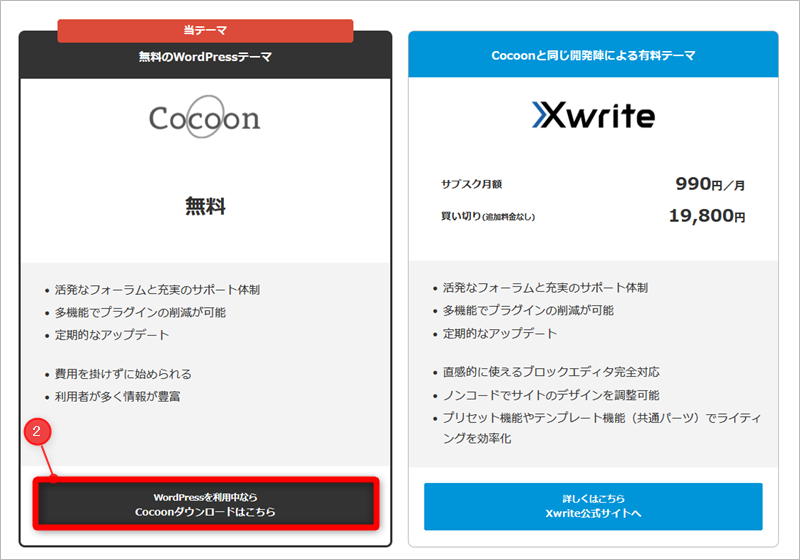
Task: Click the '無料のWordPressテーマ' header
Action: (205, 57)
